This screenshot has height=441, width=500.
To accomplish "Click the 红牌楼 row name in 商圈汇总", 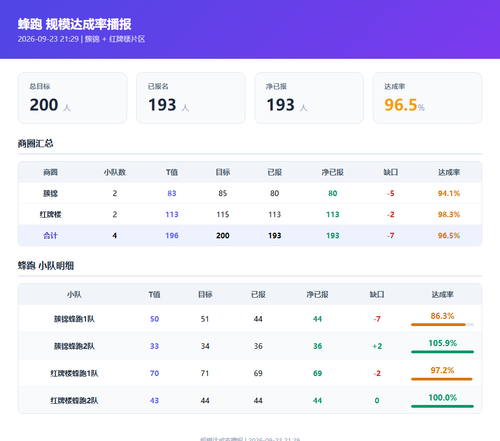I will [x=50, y=214].
